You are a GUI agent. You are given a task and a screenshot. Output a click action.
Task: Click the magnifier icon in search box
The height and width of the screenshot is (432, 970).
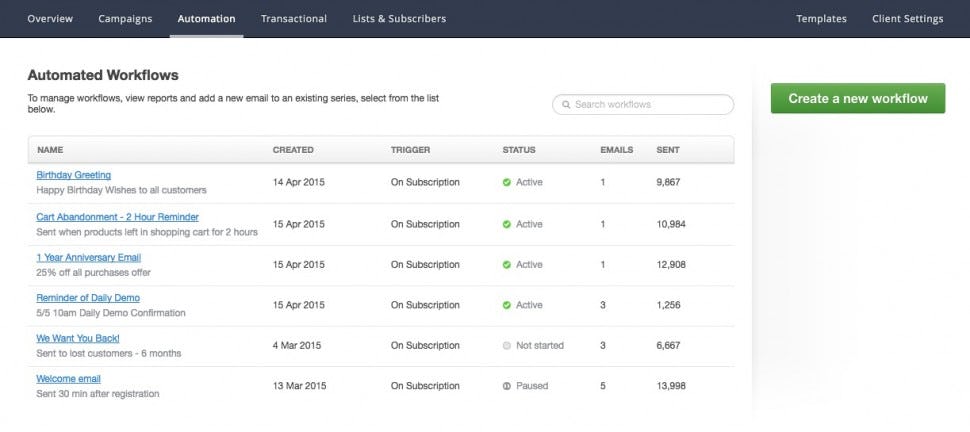pos(566,105)
